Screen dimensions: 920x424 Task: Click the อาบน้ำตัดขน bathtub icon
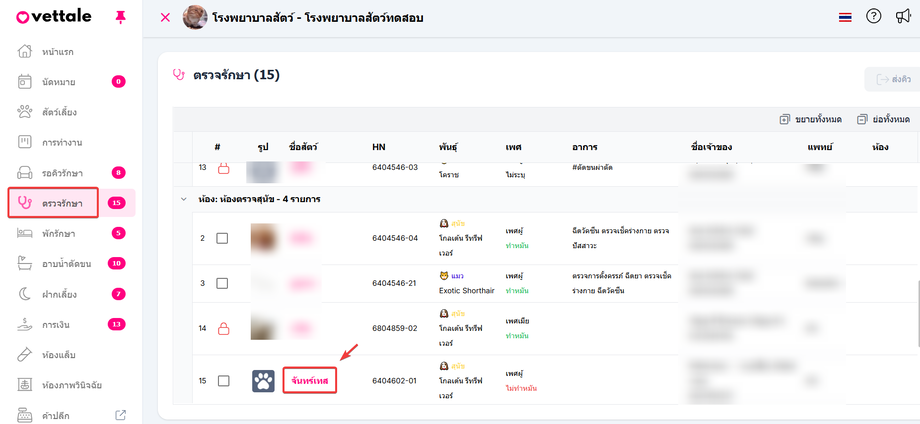pyautogui.click(x=25, y=263)
